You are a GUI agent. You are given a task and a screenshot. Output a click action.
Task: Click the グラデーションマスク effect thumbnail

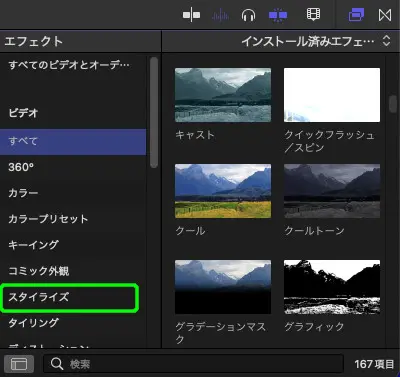pyautogui.click(x=223, y=287)
